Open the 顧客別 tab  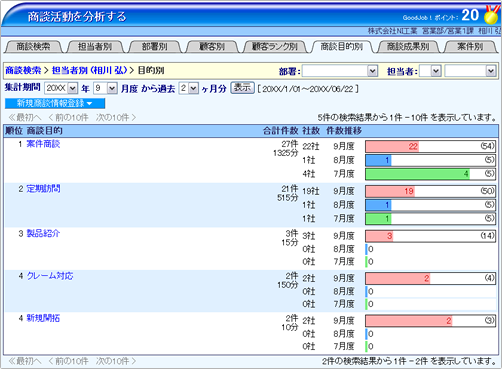pos(212,47)
